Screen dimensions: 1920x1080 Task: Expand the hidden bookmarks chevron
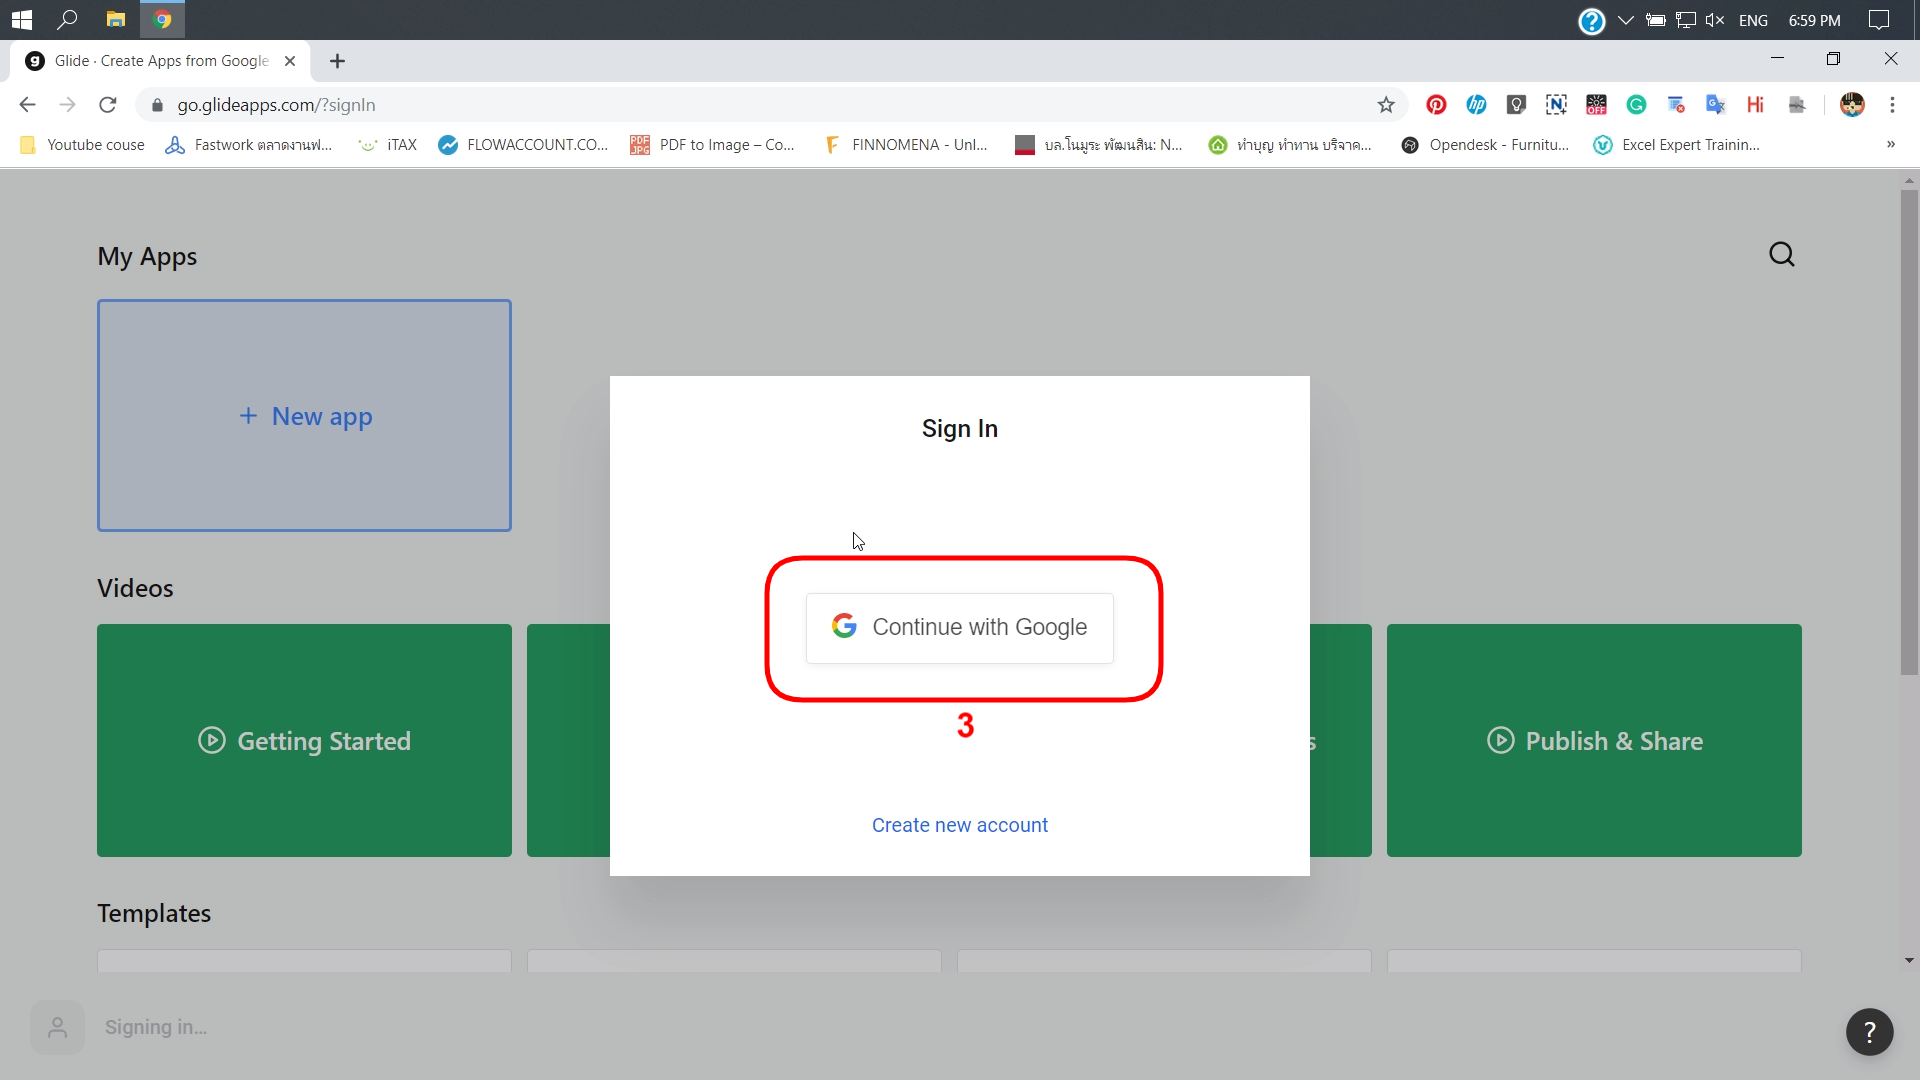coord(1891,145)
